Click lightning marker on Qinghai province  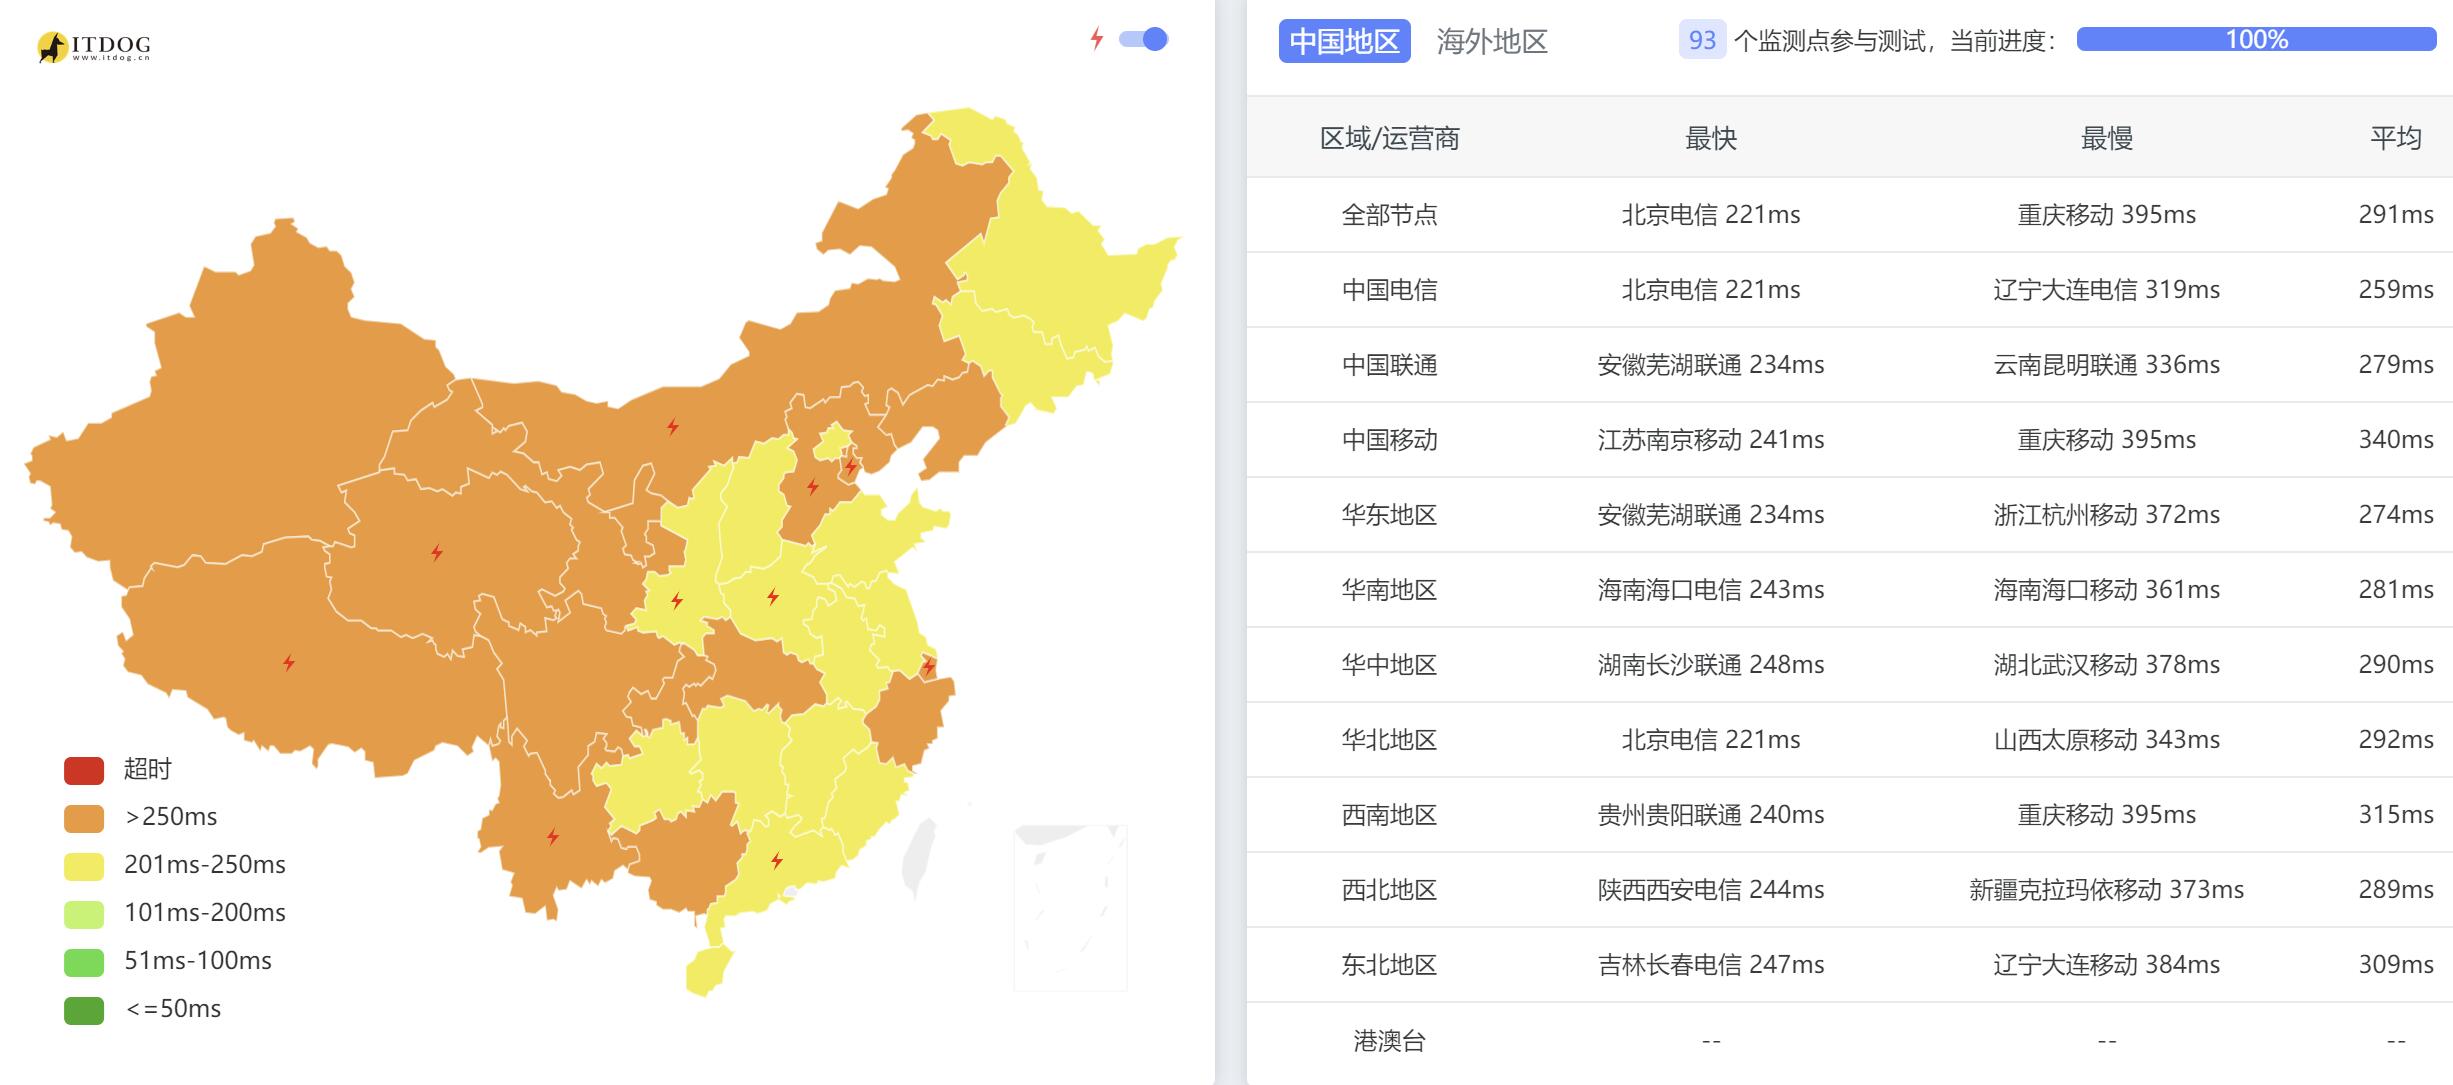coord(437,552)
